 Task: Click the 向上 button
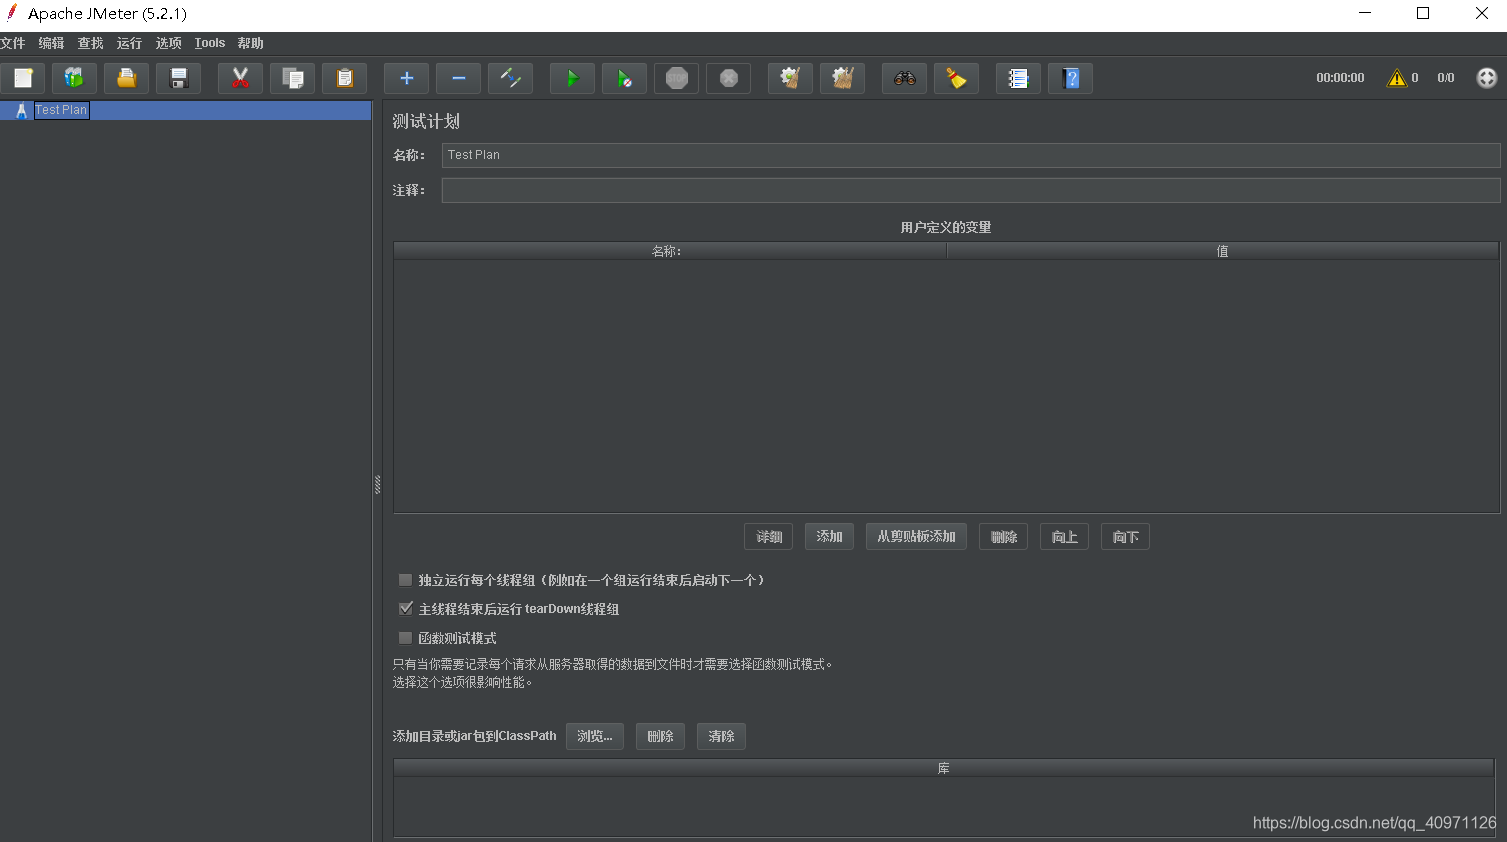[1064, 537]
